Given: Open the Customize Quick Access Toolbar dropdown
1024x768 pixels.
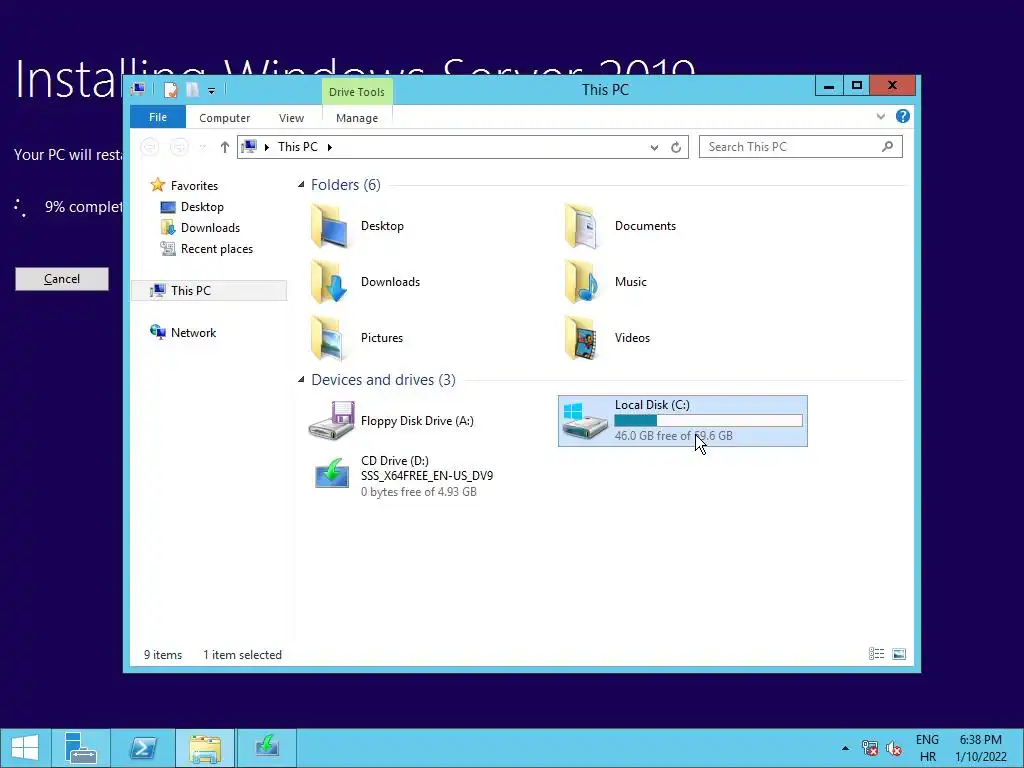Looking at the screenshot, I should [212, 91].
